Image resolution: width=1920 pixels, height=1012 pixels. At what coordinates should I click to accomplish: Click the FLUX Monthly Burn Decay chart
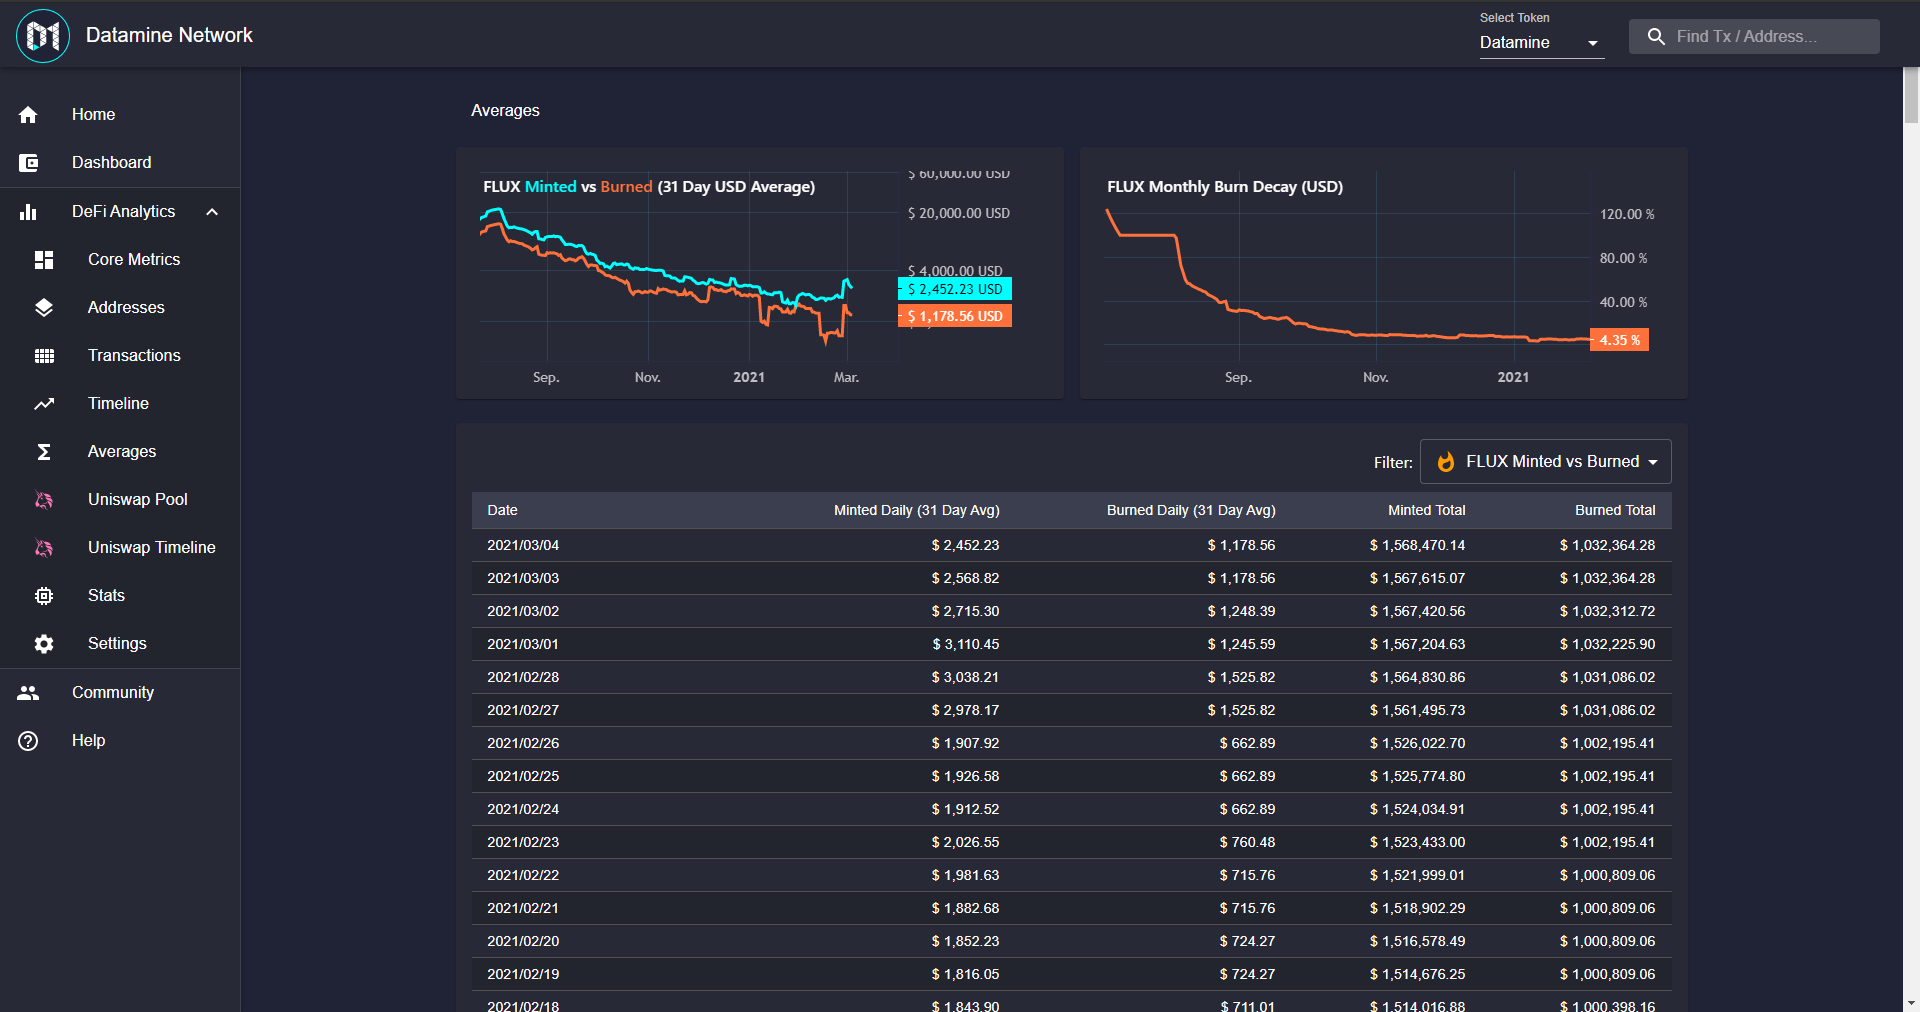coord(1383,273)
